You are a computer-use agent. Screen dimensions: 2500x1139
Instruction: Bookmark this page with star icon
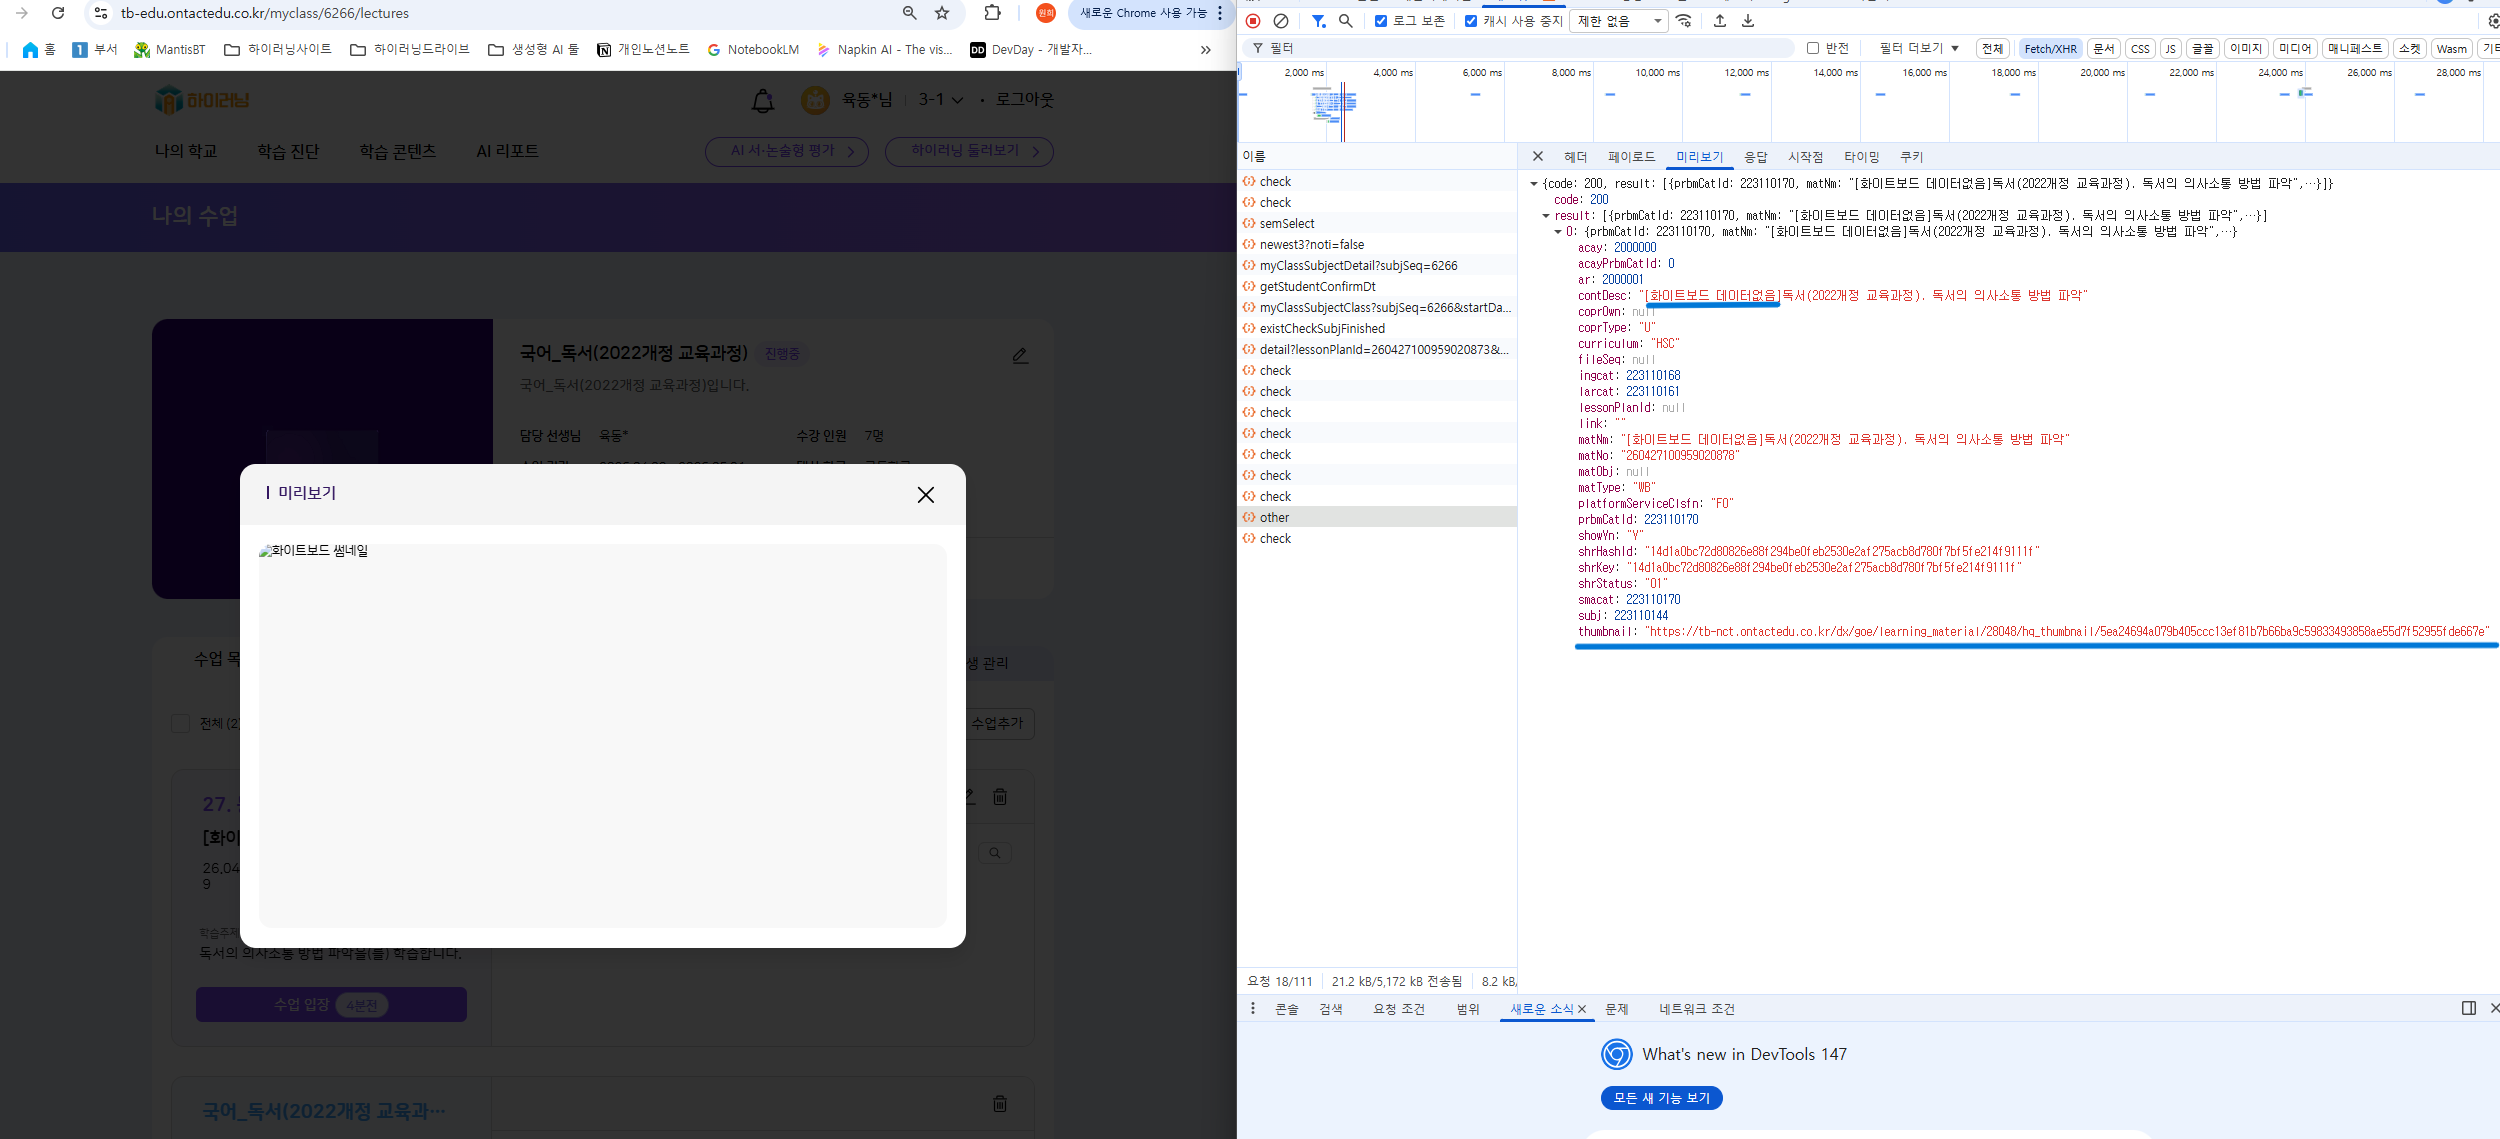(942, 13)
